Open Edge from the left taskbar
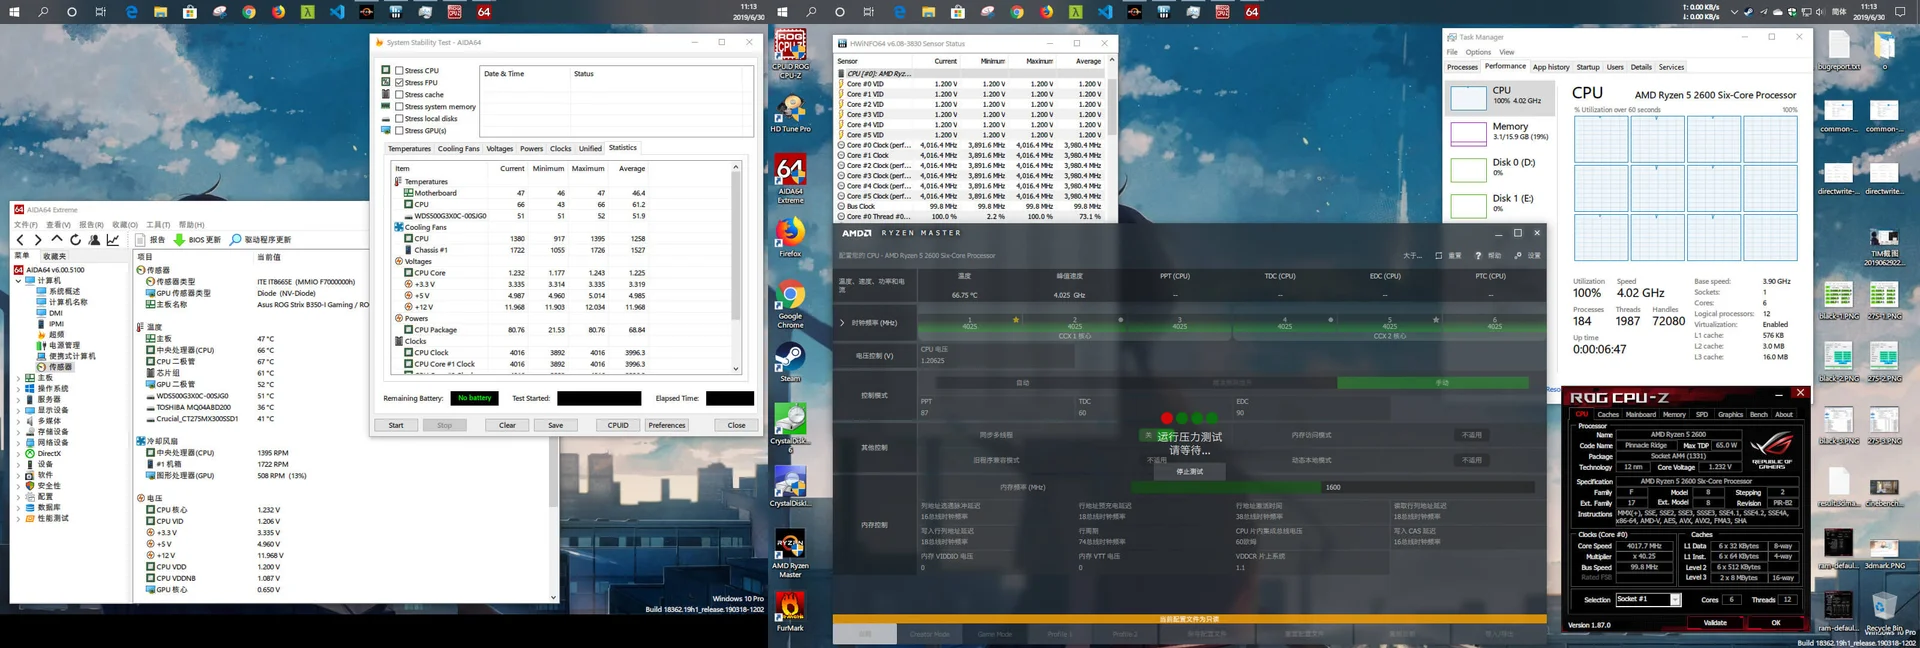This screenshot has width=1920, height=648. pos(131,12)
